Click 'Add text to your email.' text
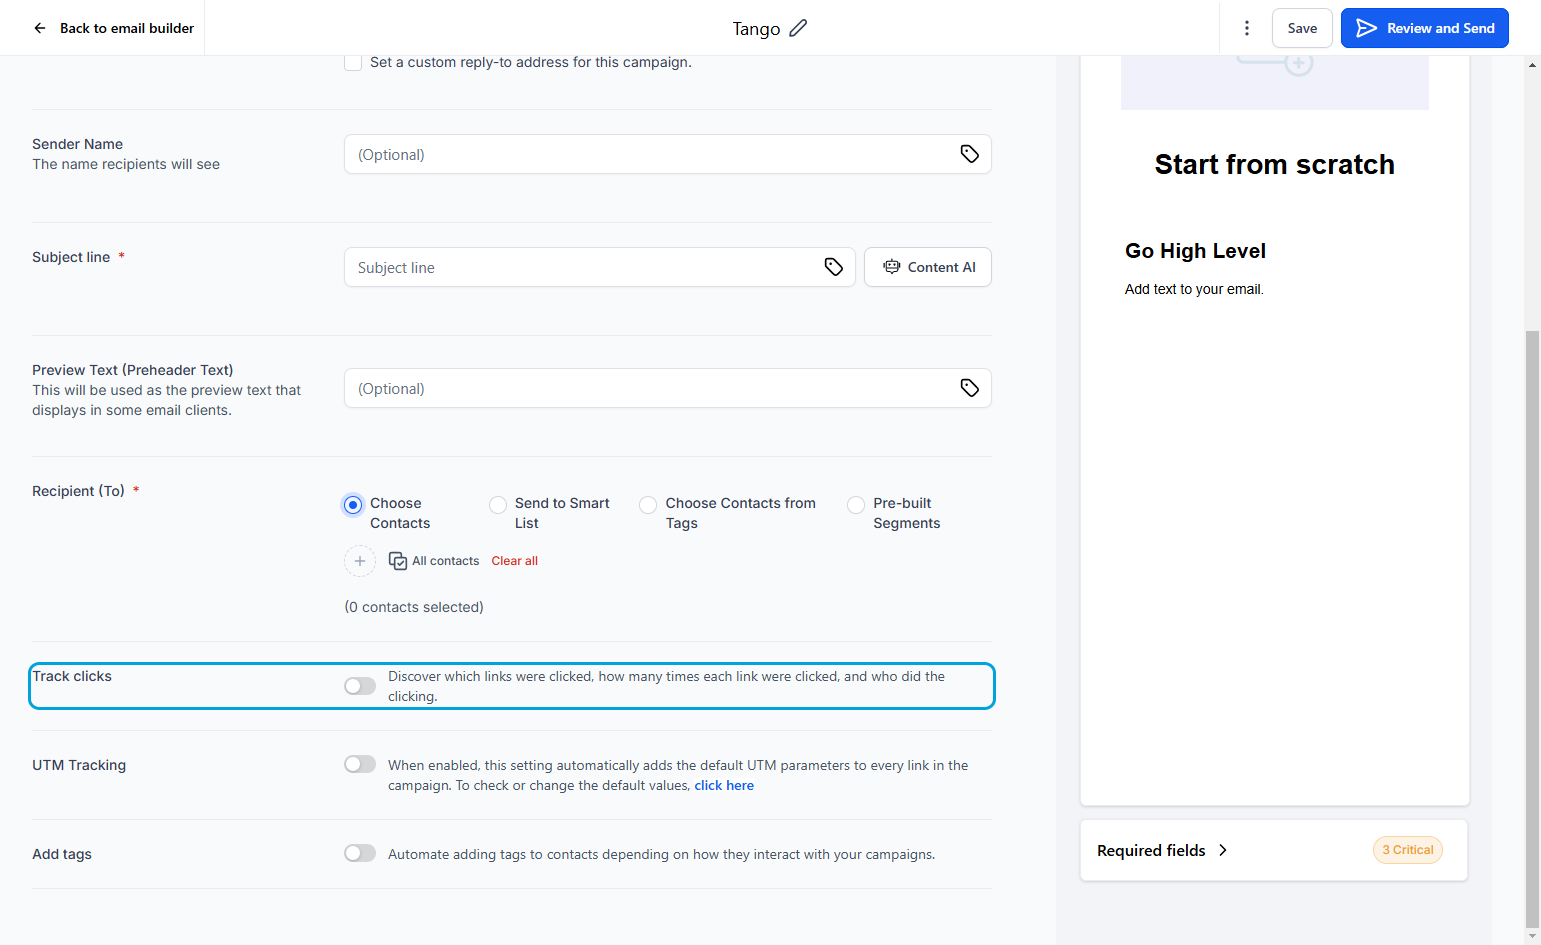Viewport: 1541px width, 945px height. click(x=1194, y=289)
